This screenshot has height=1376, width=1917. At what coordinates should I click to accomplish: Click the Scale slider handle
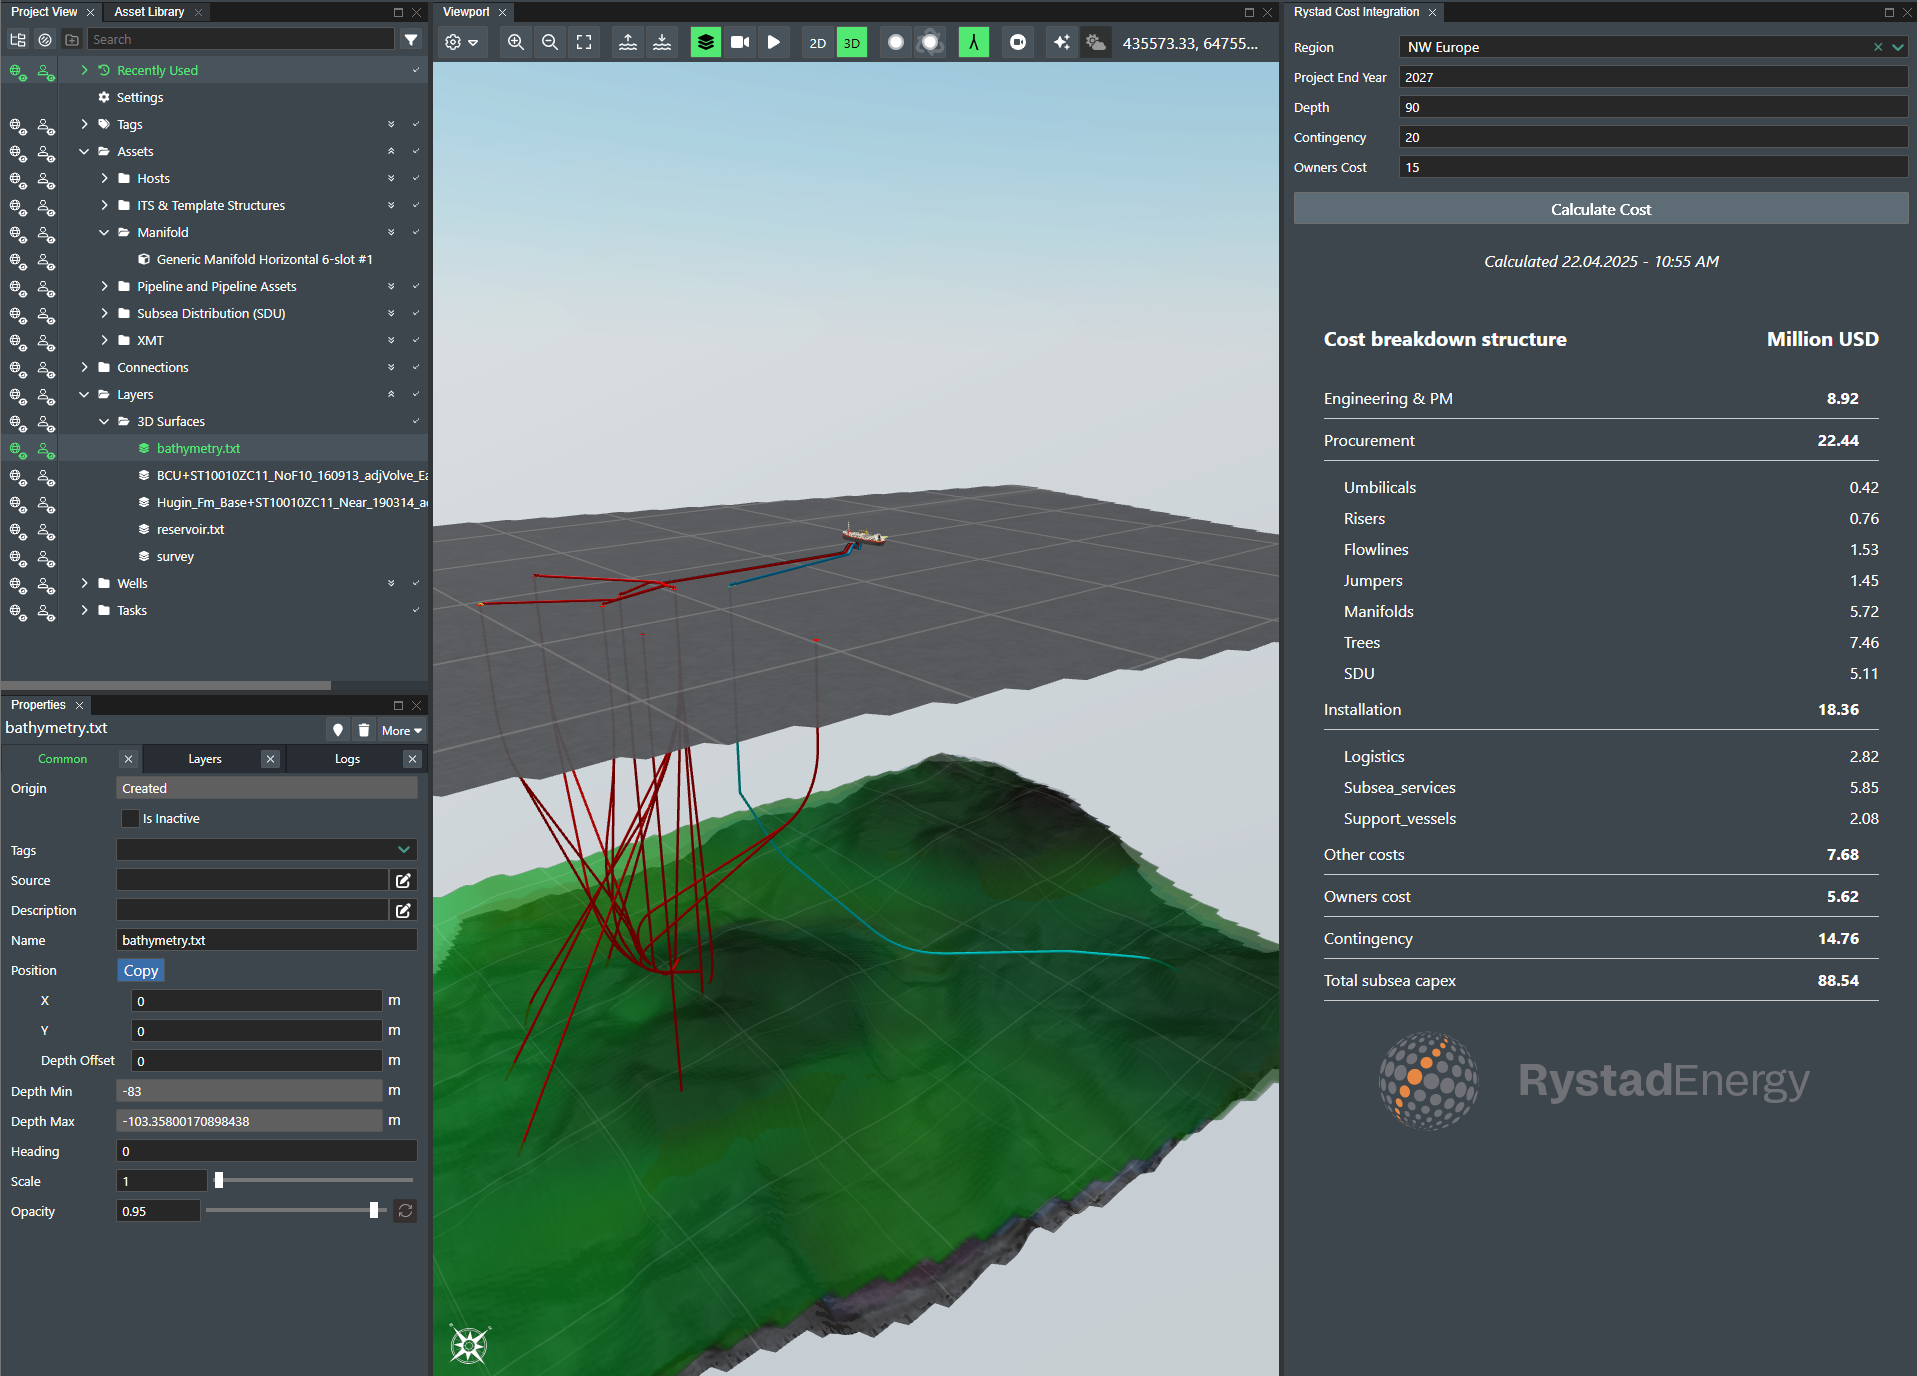(219, 1181)
